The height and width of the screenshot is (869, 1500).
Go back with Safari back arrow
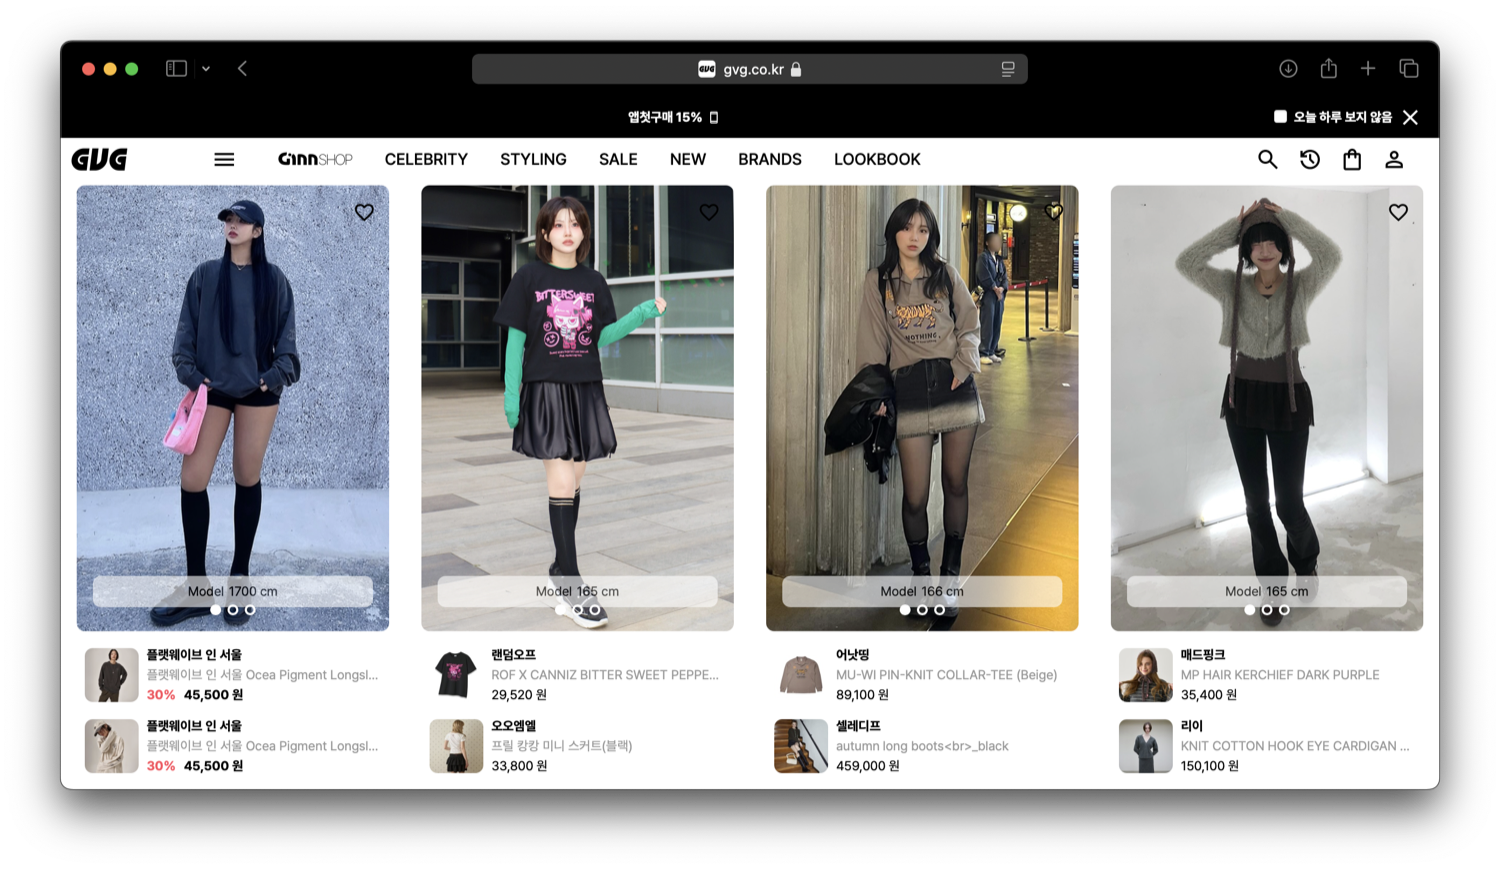click(243, 69)
